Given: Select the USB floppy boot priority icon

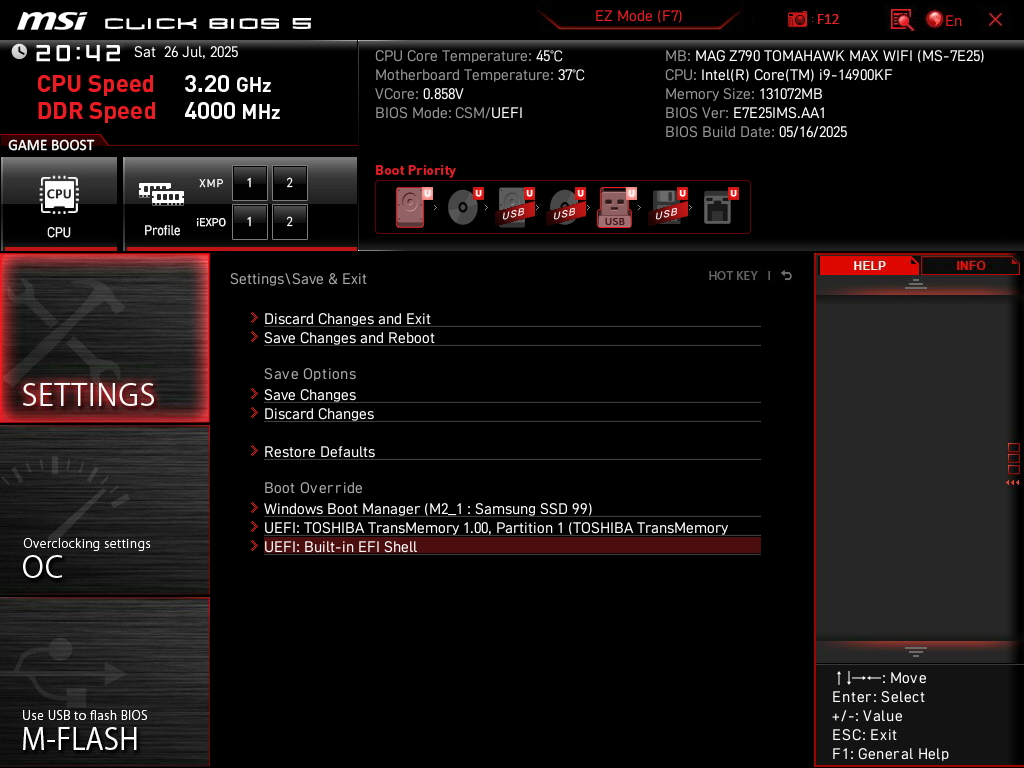Looking at the screenshot, I should point(667,207).
